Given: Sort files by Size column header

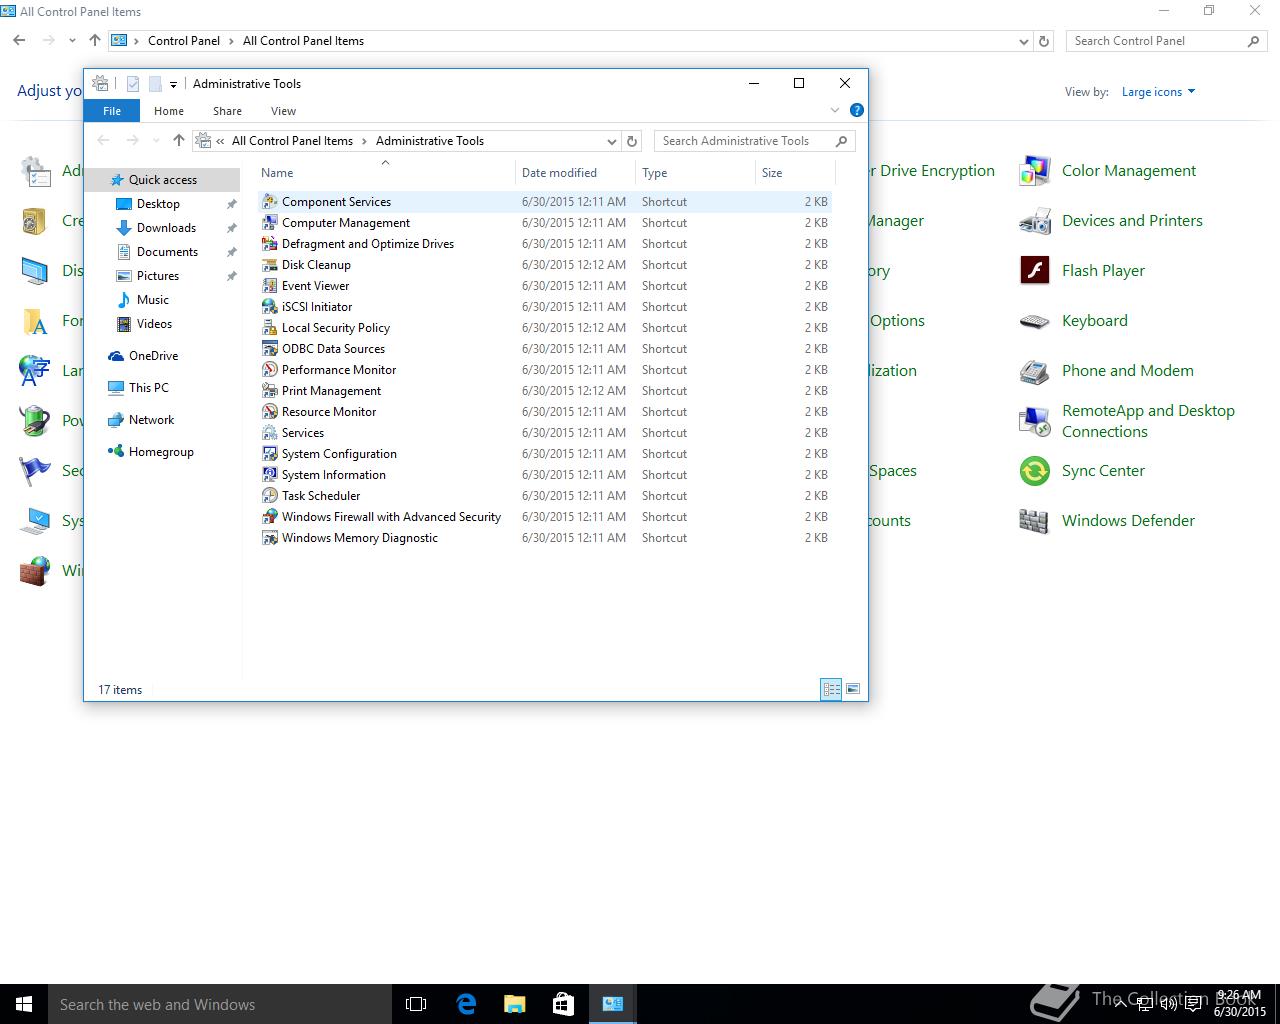Looking at the screenshot, I should tap(794, 173).
